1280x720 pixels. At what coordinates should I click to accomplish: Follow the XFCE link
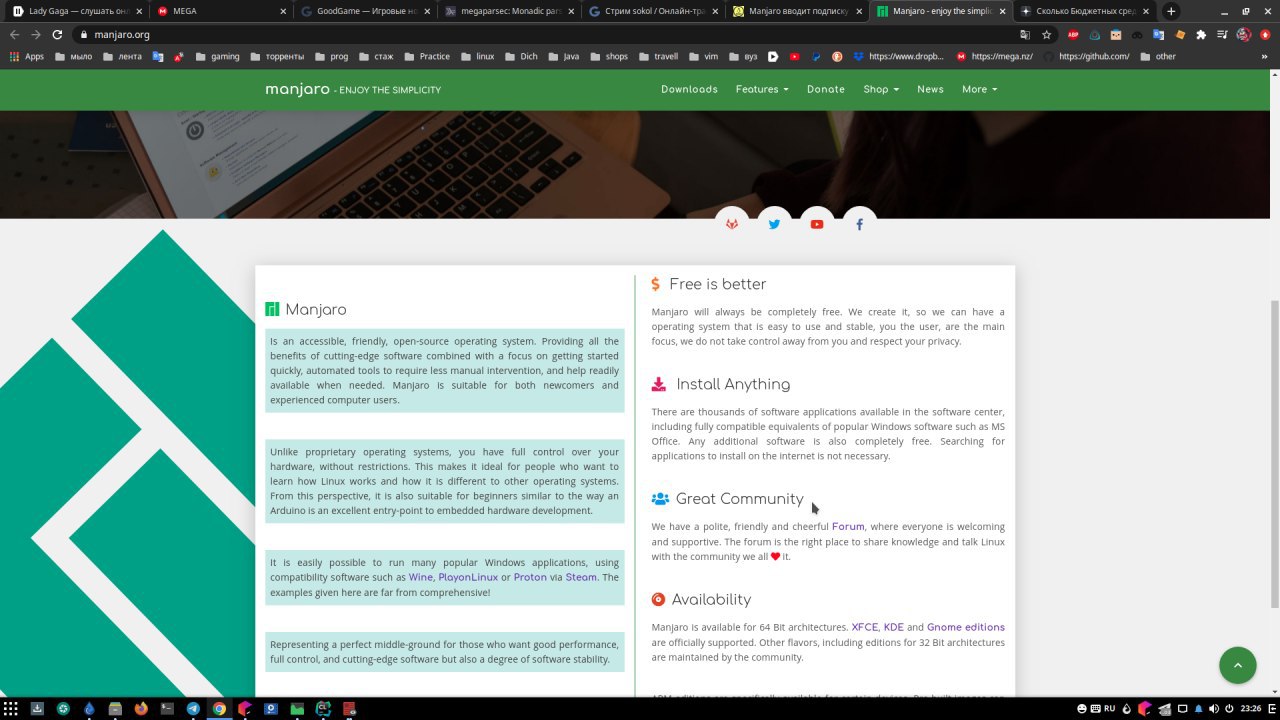(864, 627)
